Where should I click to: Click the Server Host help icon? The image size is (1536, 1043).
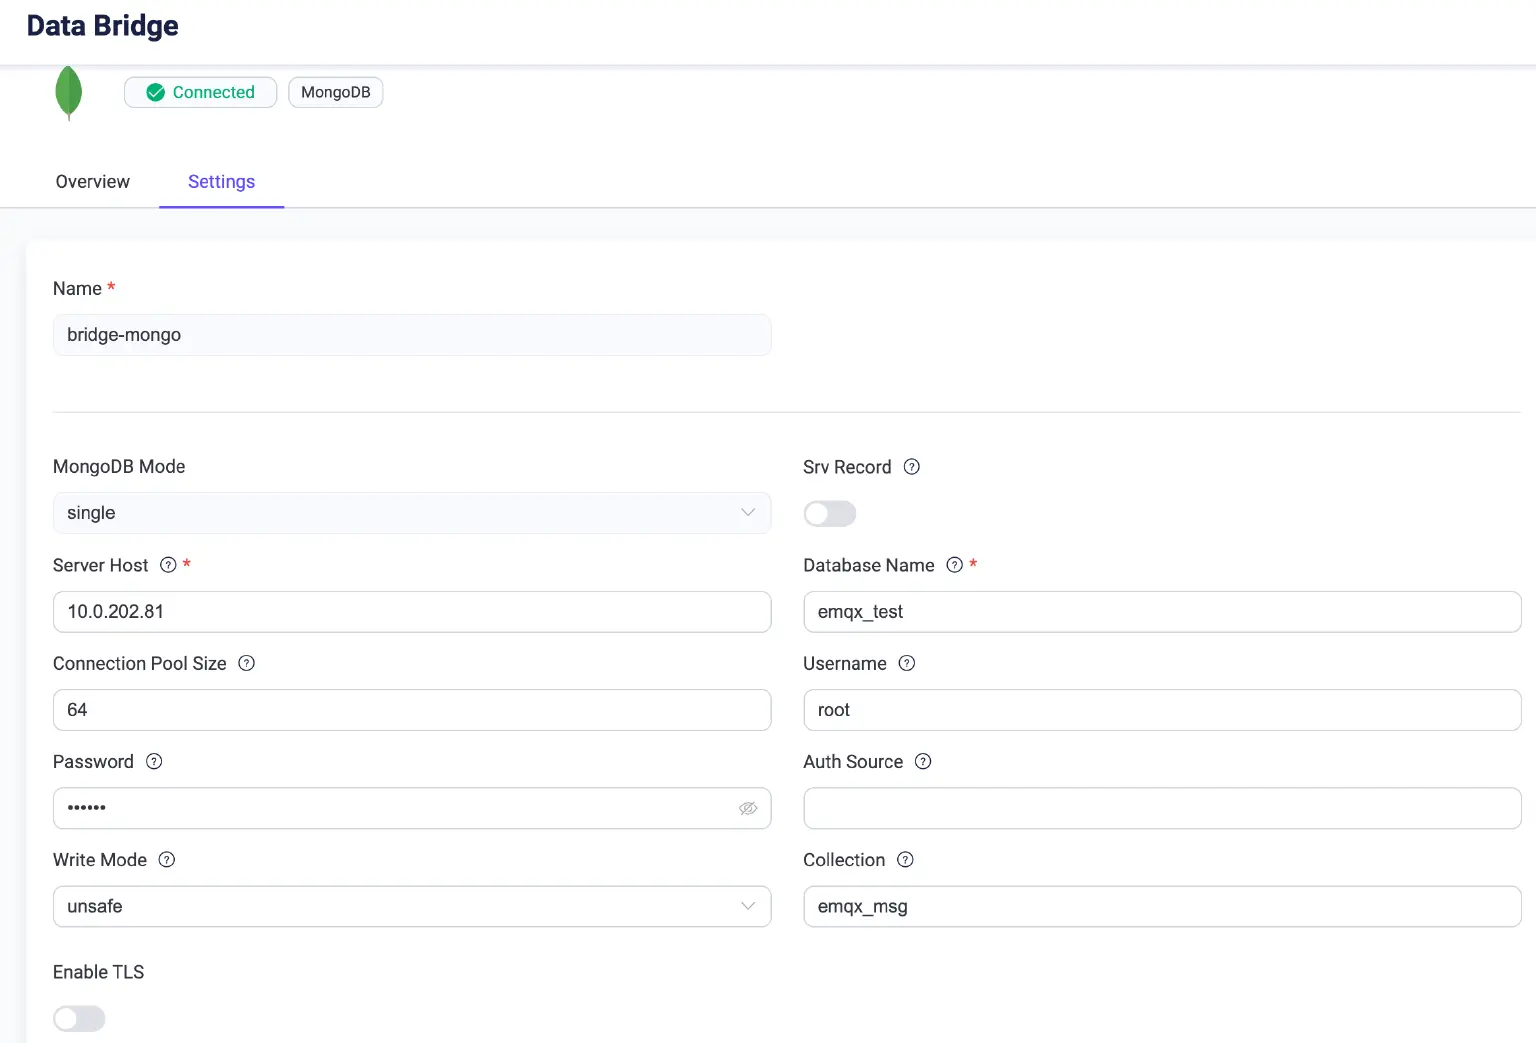pos(168,565)
